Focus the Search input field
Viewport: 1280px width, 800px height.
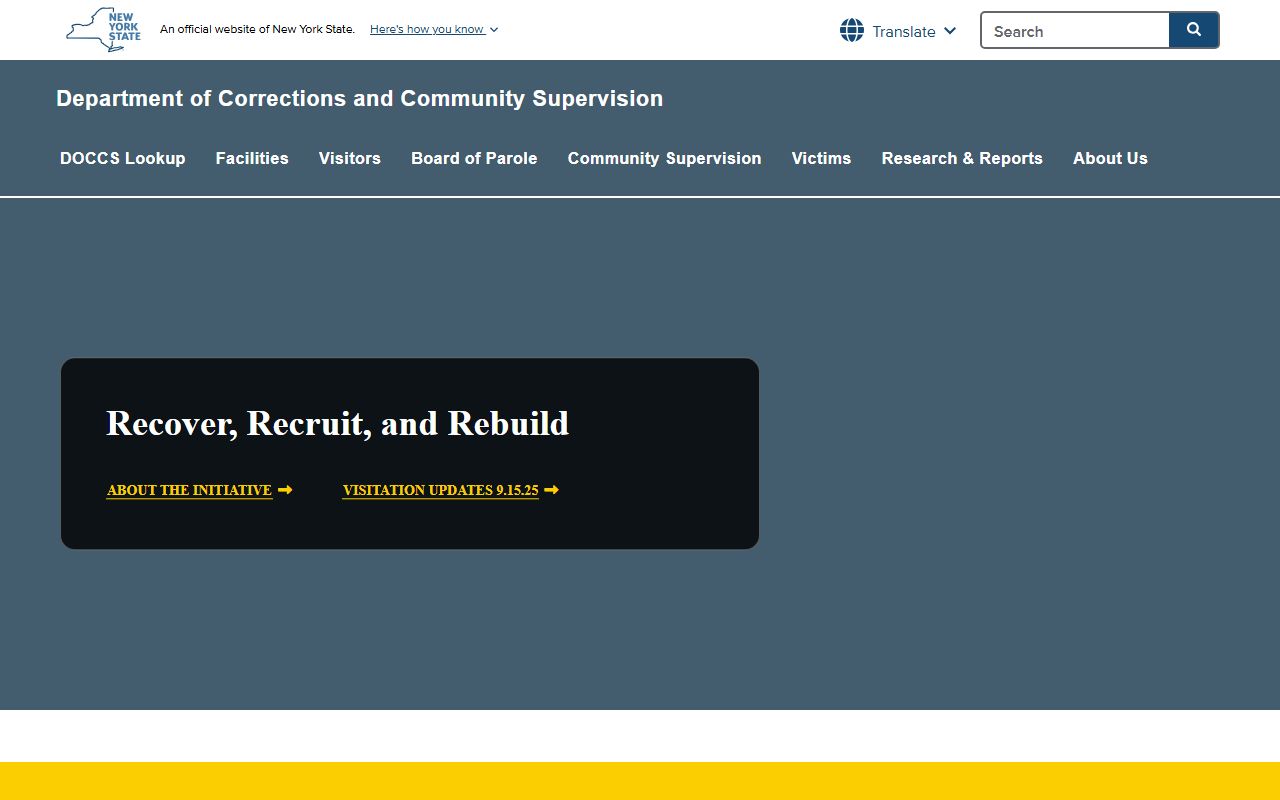[1075, 30]
